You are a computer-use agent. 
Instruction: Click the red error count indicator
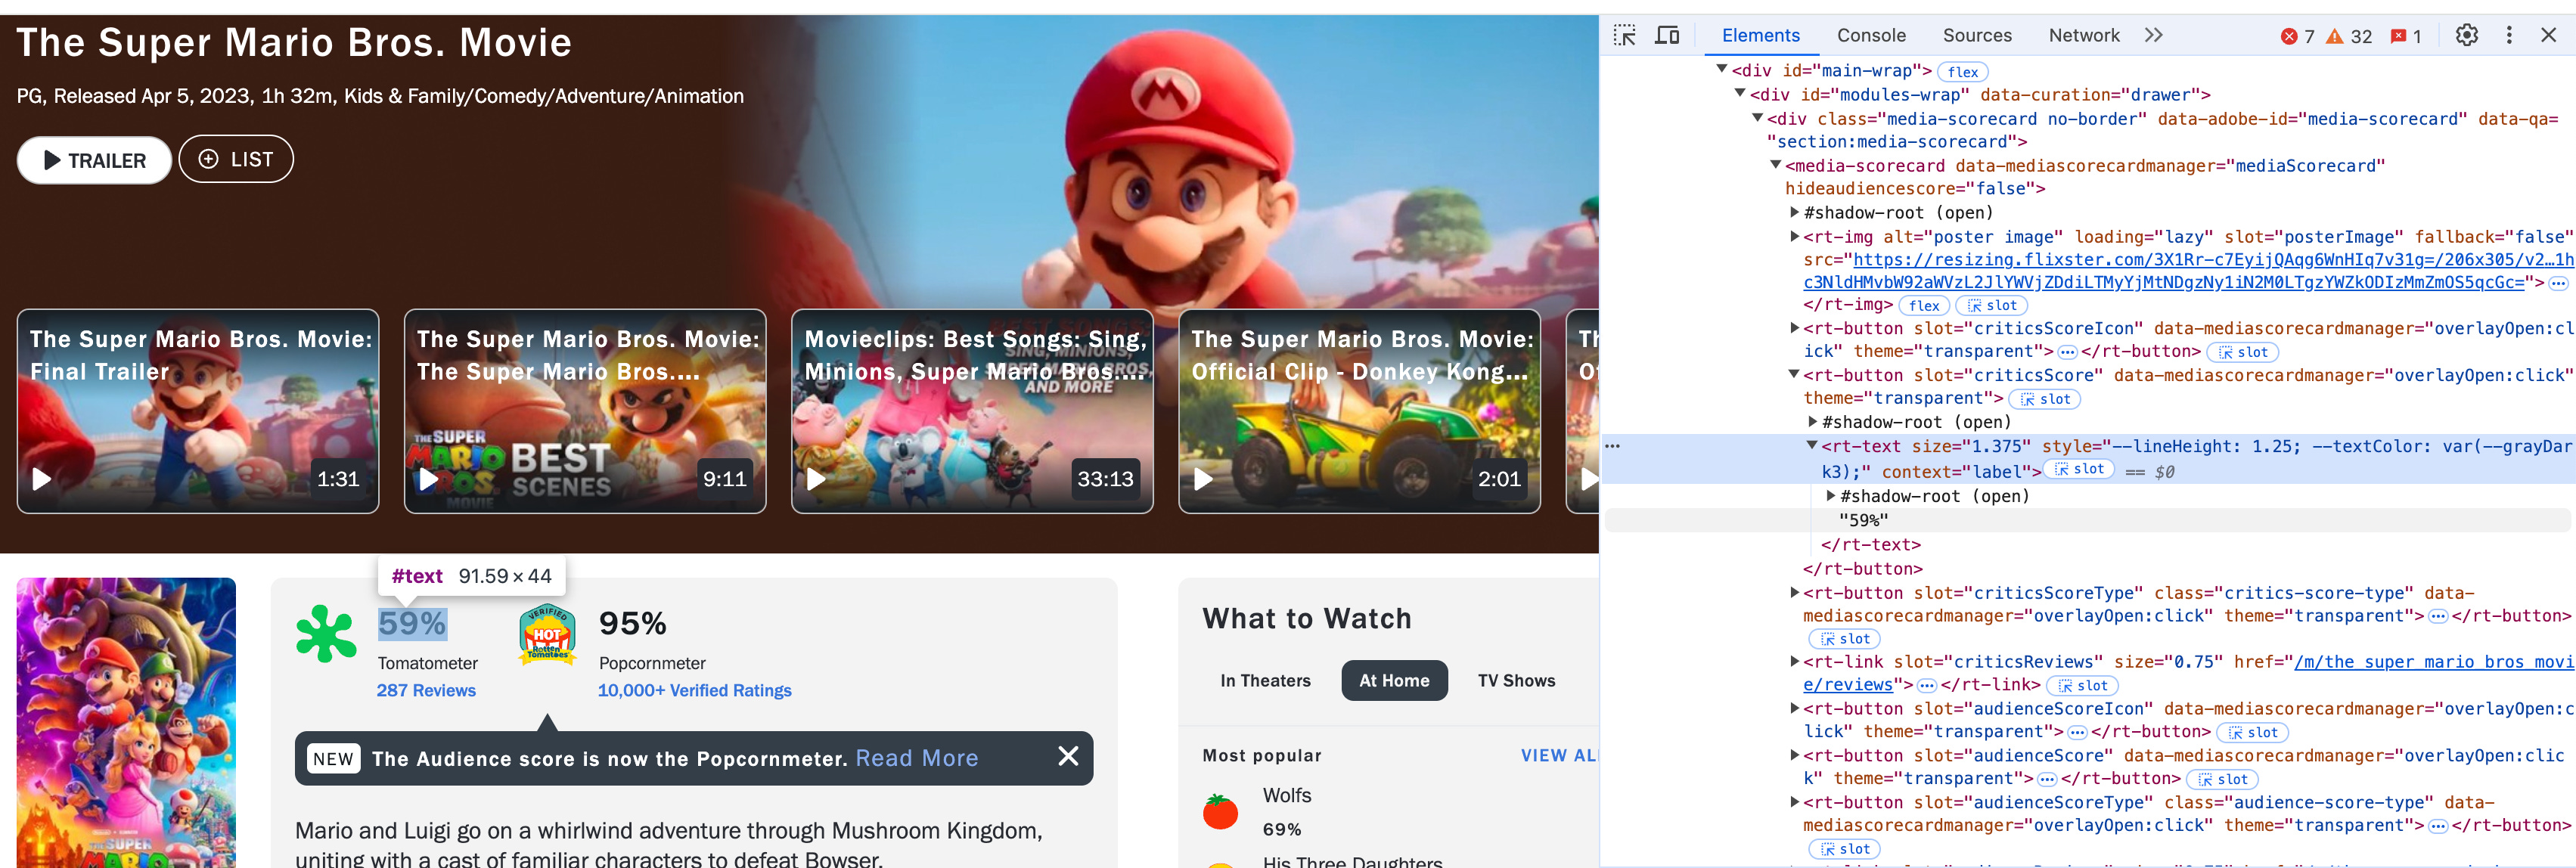2297,37
